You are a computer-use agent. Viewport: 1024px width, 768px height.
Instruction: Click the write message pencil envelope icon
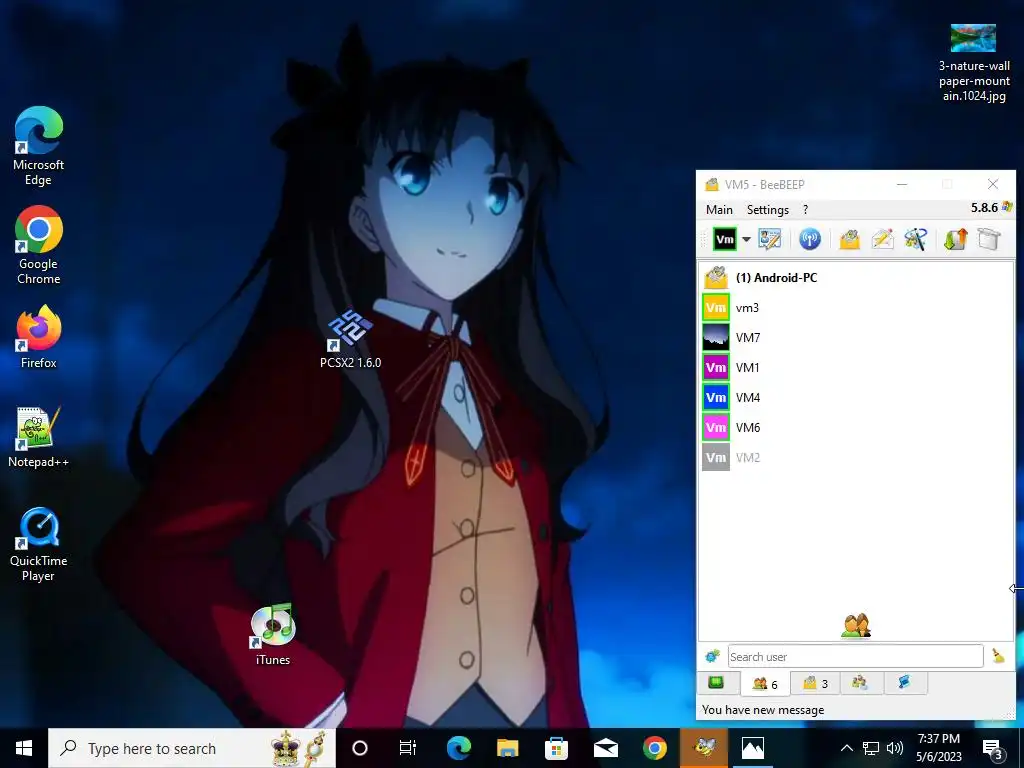[882, 239]
